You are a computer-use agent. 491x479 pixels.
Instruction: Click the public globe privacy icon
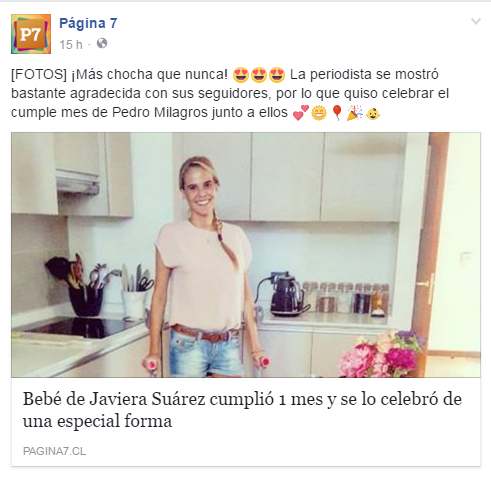(102, 43)
